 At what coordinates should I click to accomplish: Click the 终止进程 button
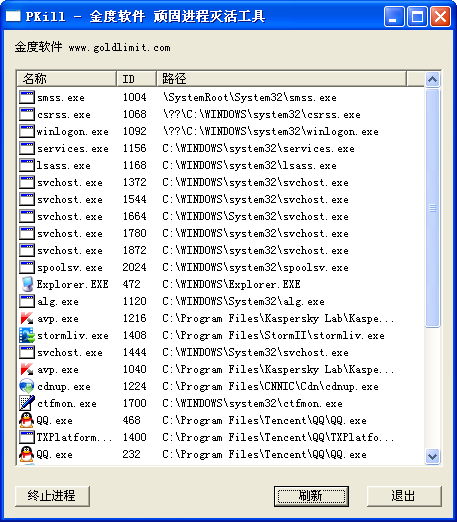click(52, 496)
